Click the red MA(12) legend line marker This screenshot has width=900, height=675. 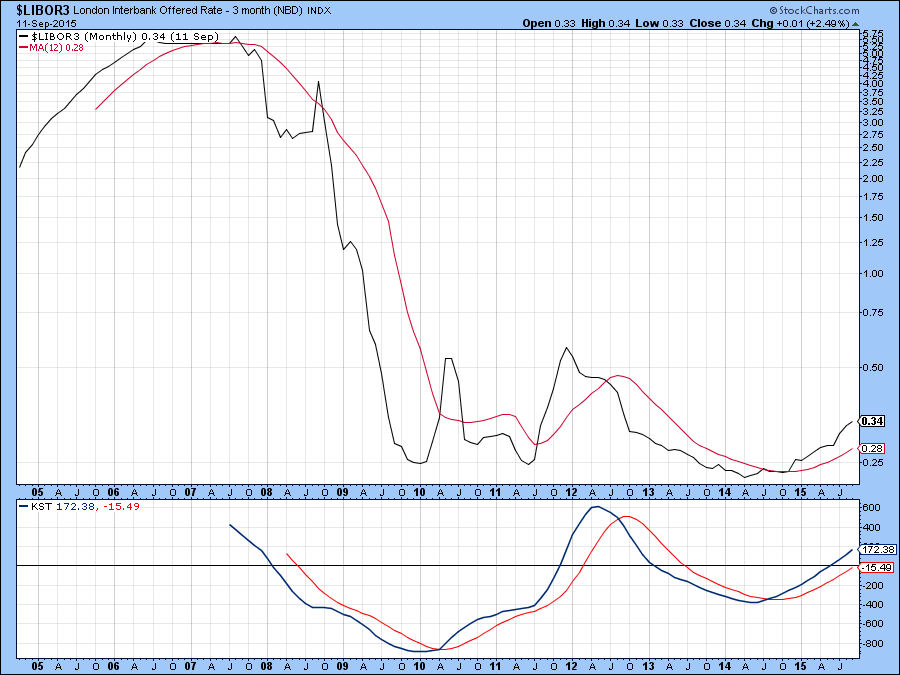tap(23, 48)
